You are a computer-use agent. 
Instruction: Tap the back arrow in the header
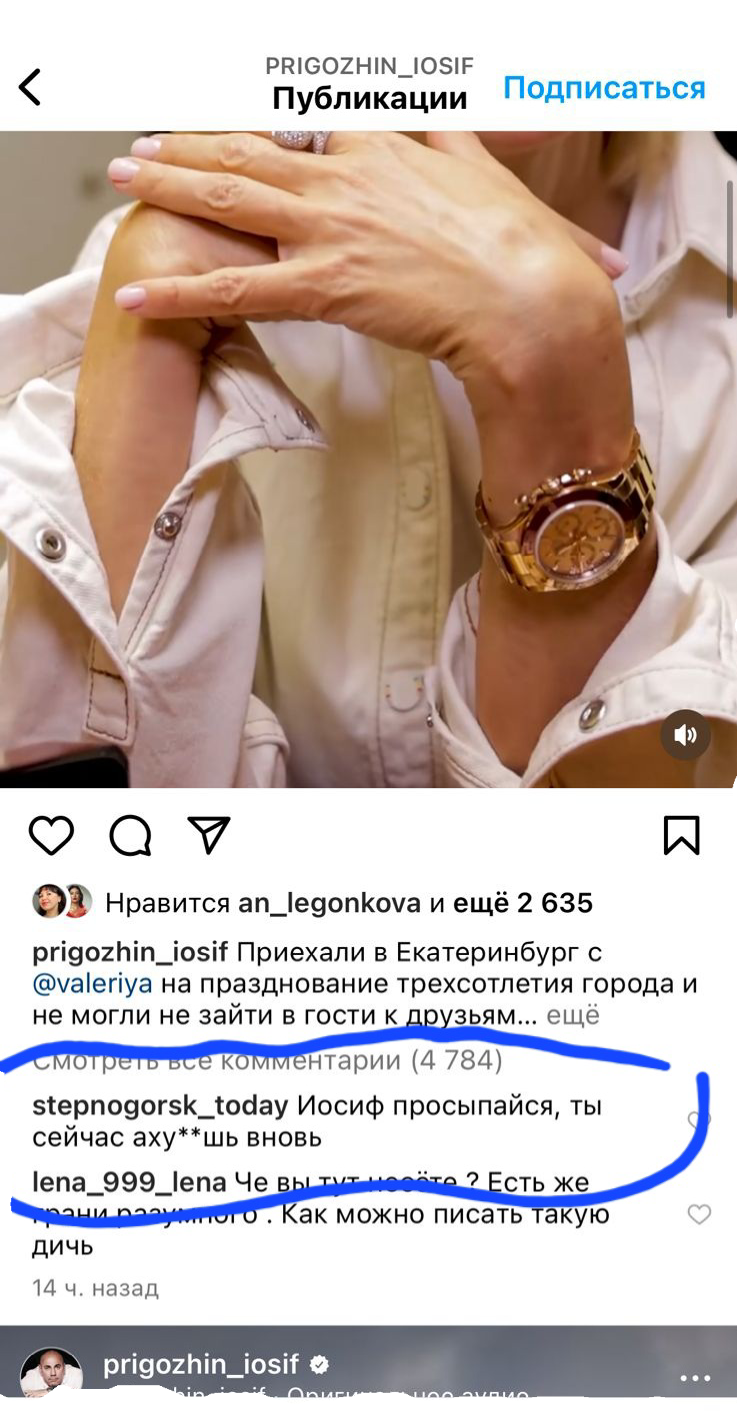[30, 88]
